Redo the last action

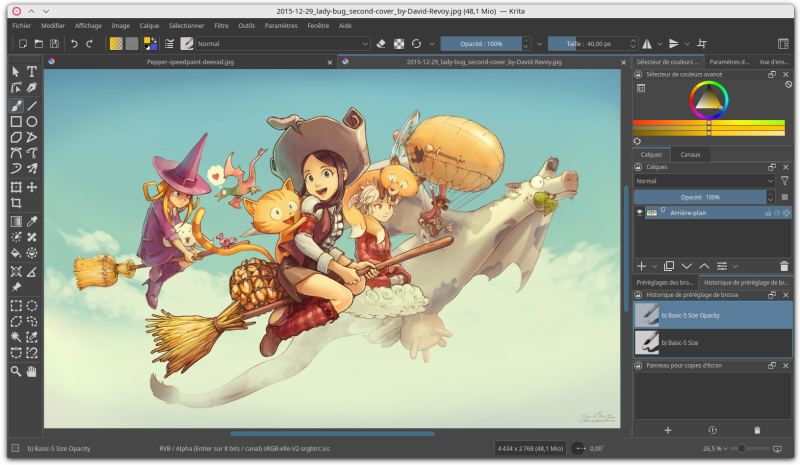coord(90,44)
